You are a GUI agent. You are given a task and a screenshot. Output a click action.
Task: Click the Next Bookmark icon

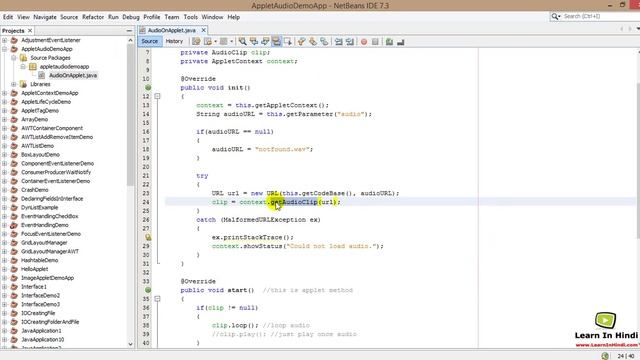313,41
